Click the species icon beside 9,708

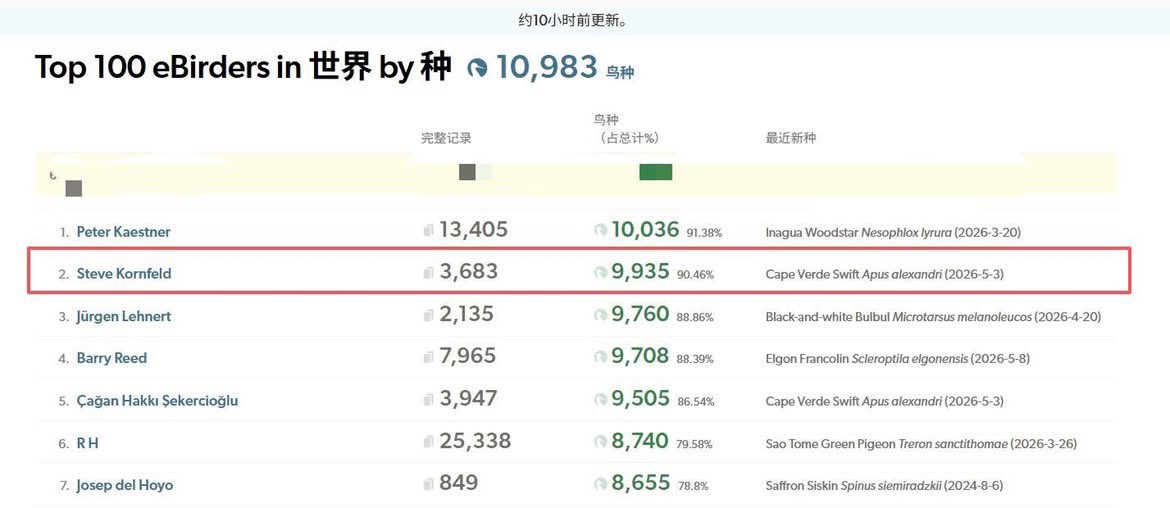(601, 357)
